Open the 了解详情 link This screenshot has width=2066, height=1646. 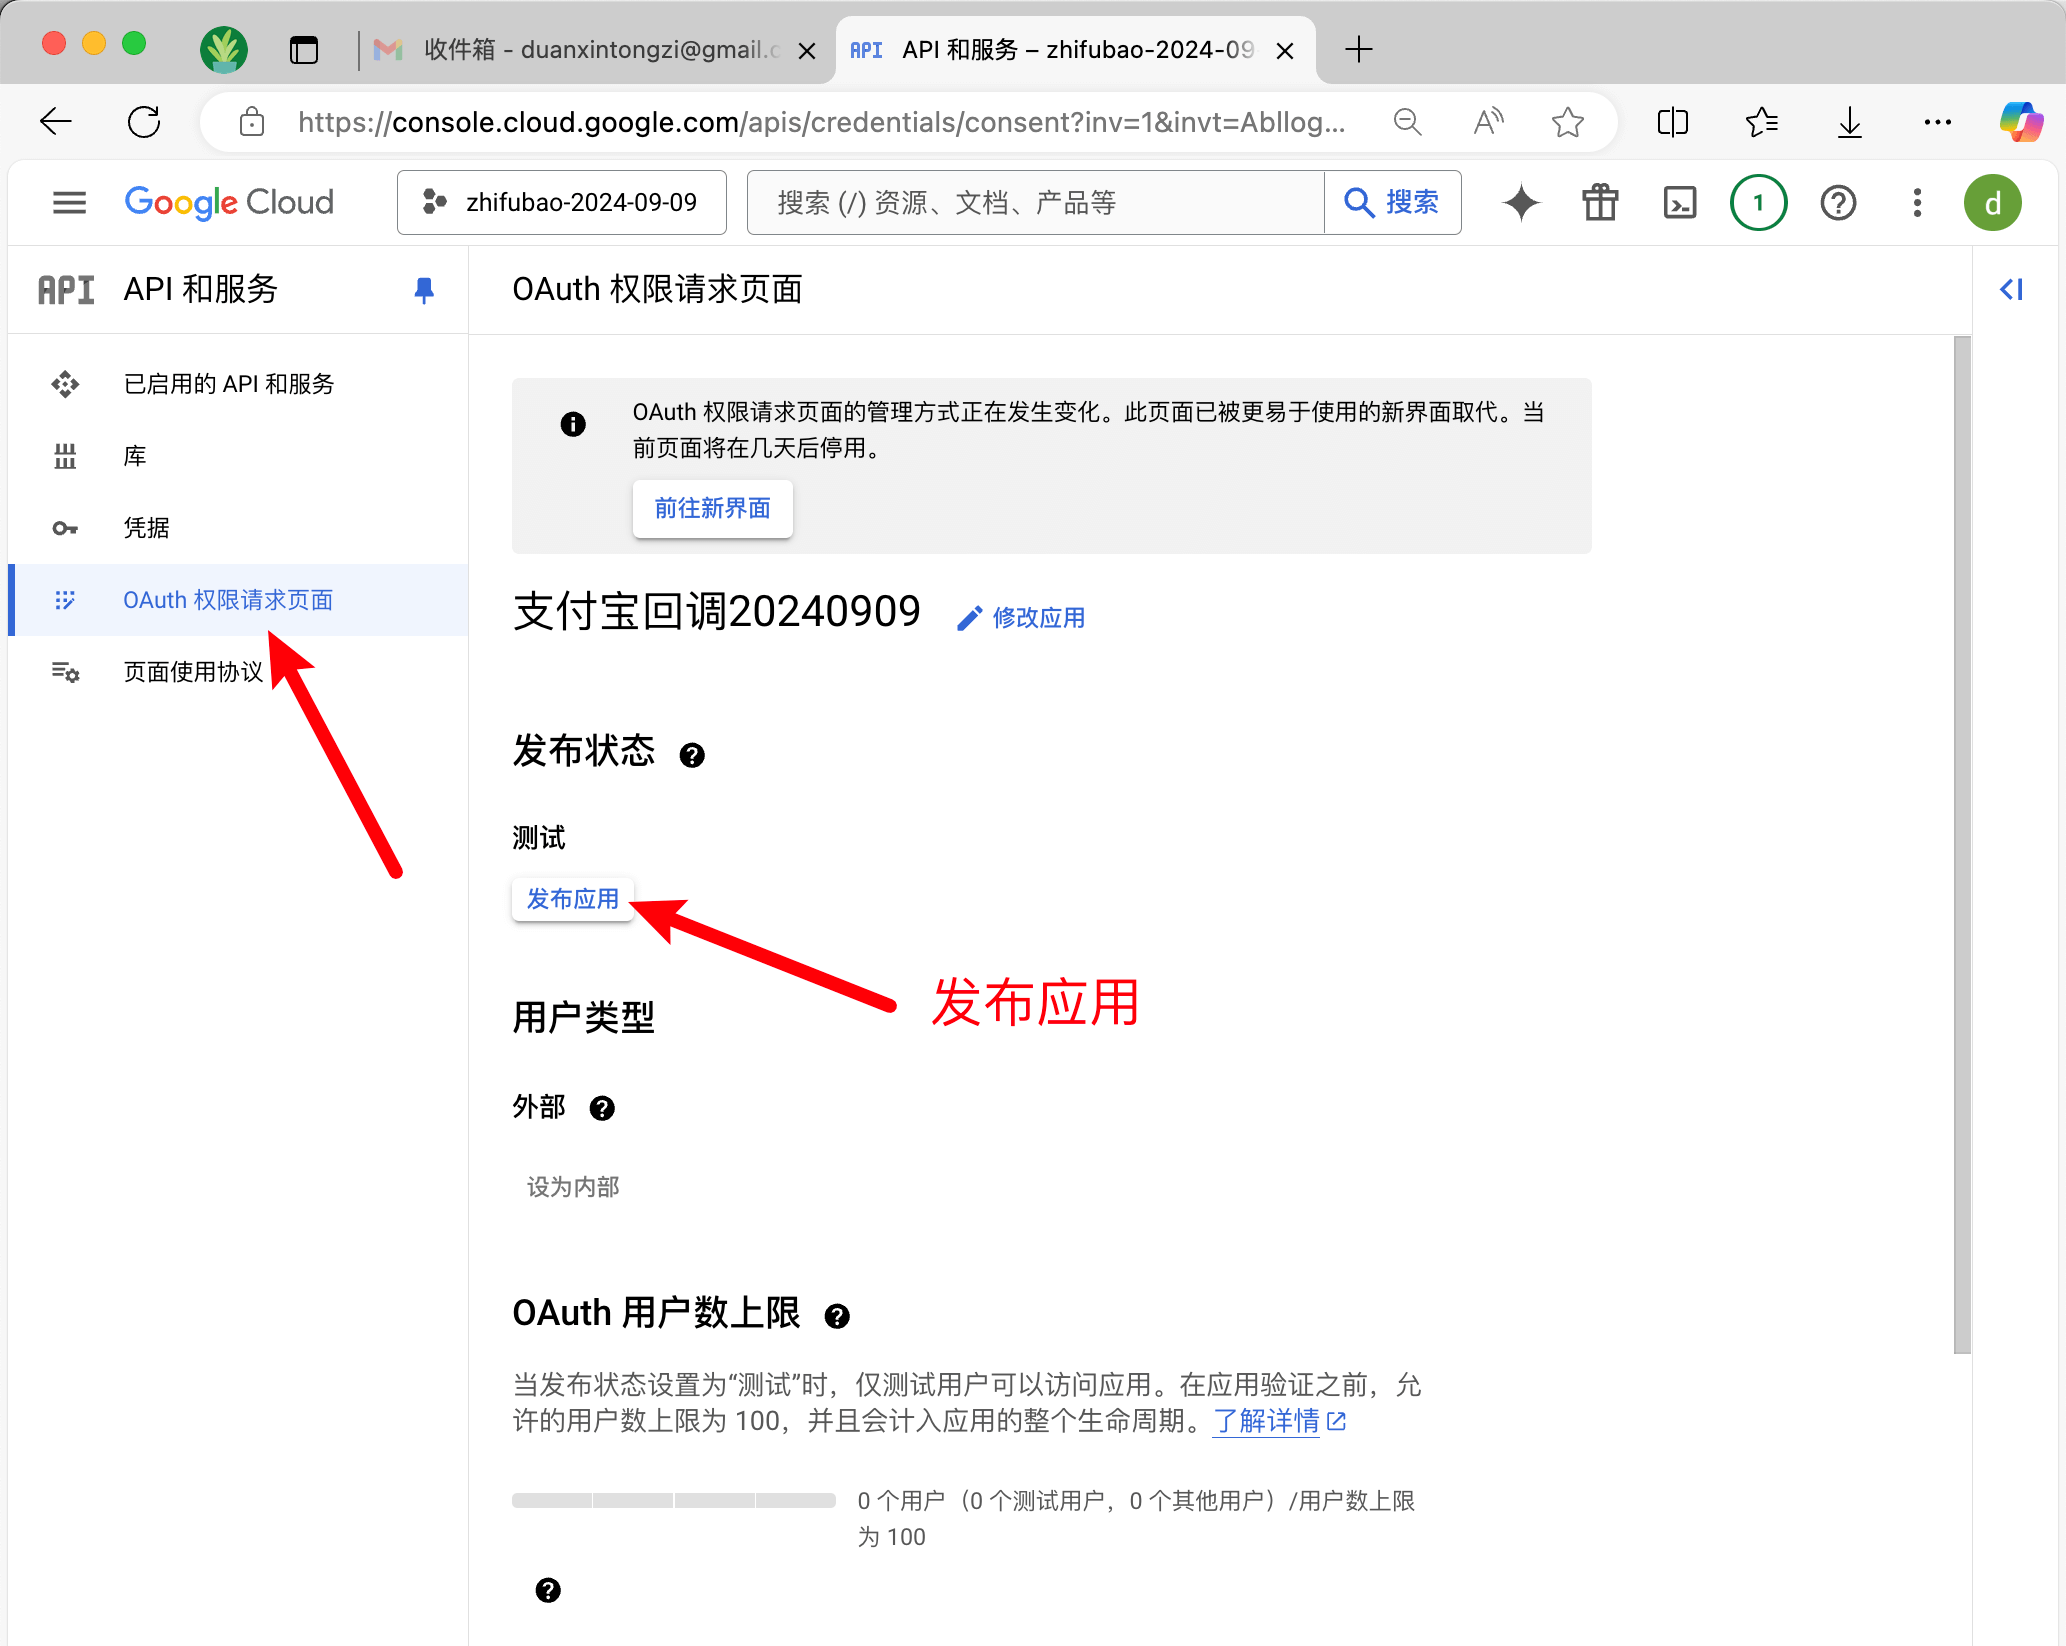coord(1267,1421)
